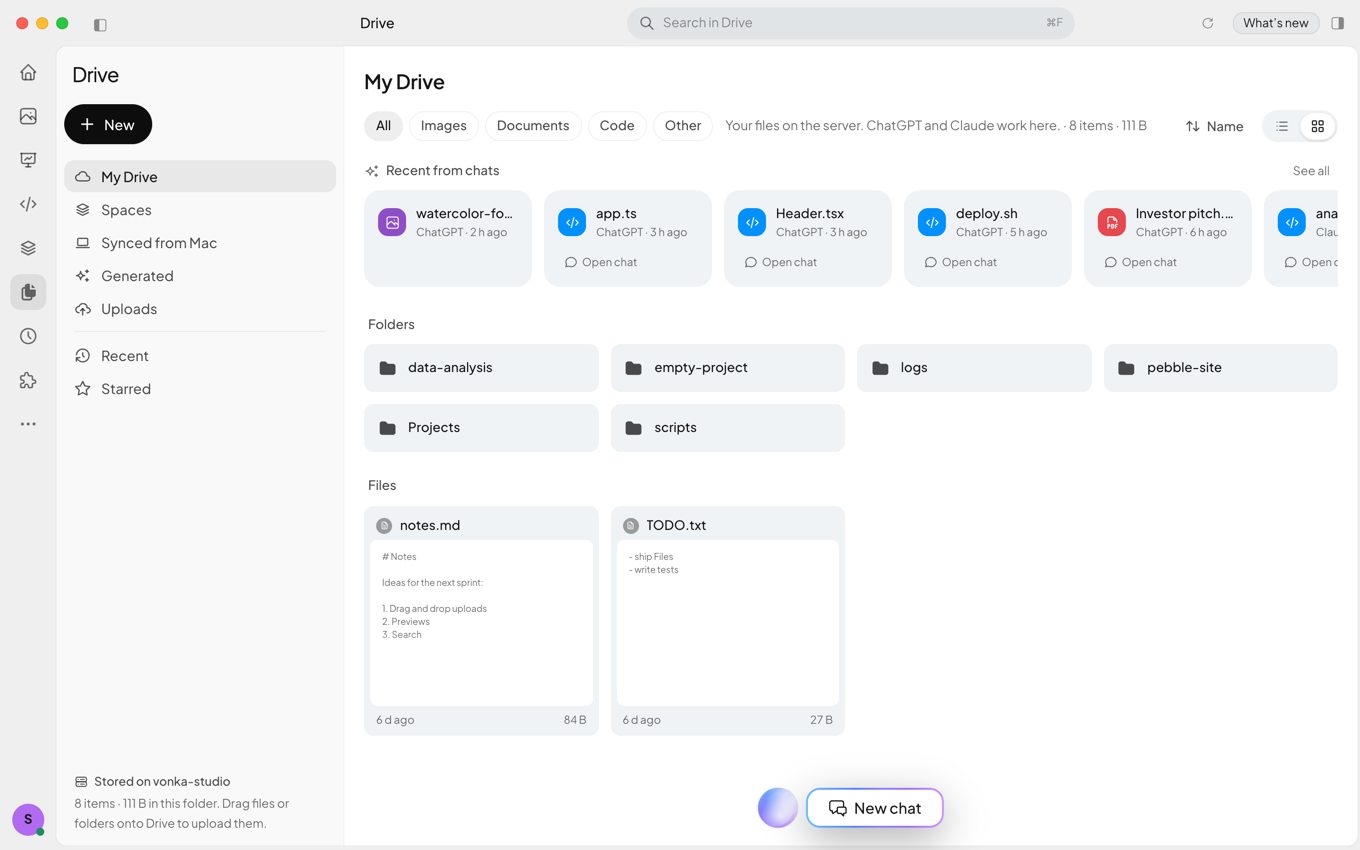Select the TODO.txt file preview
This screenshot has width=1360, height=850.
tap(728, 621)
